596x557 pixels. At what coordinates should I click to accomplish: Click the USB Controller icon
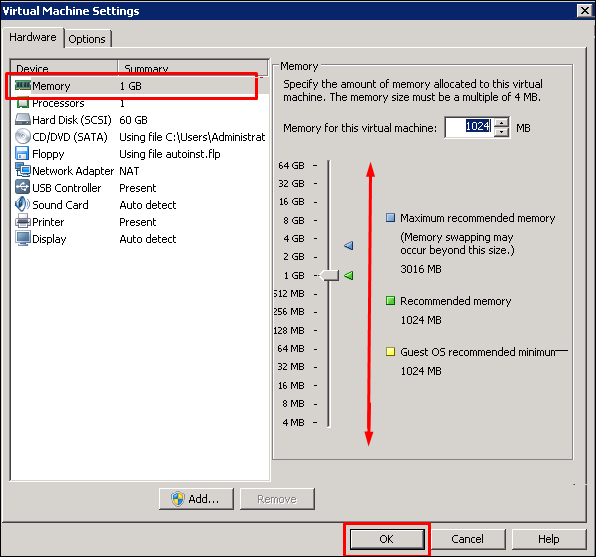click(x=23, y=187)
